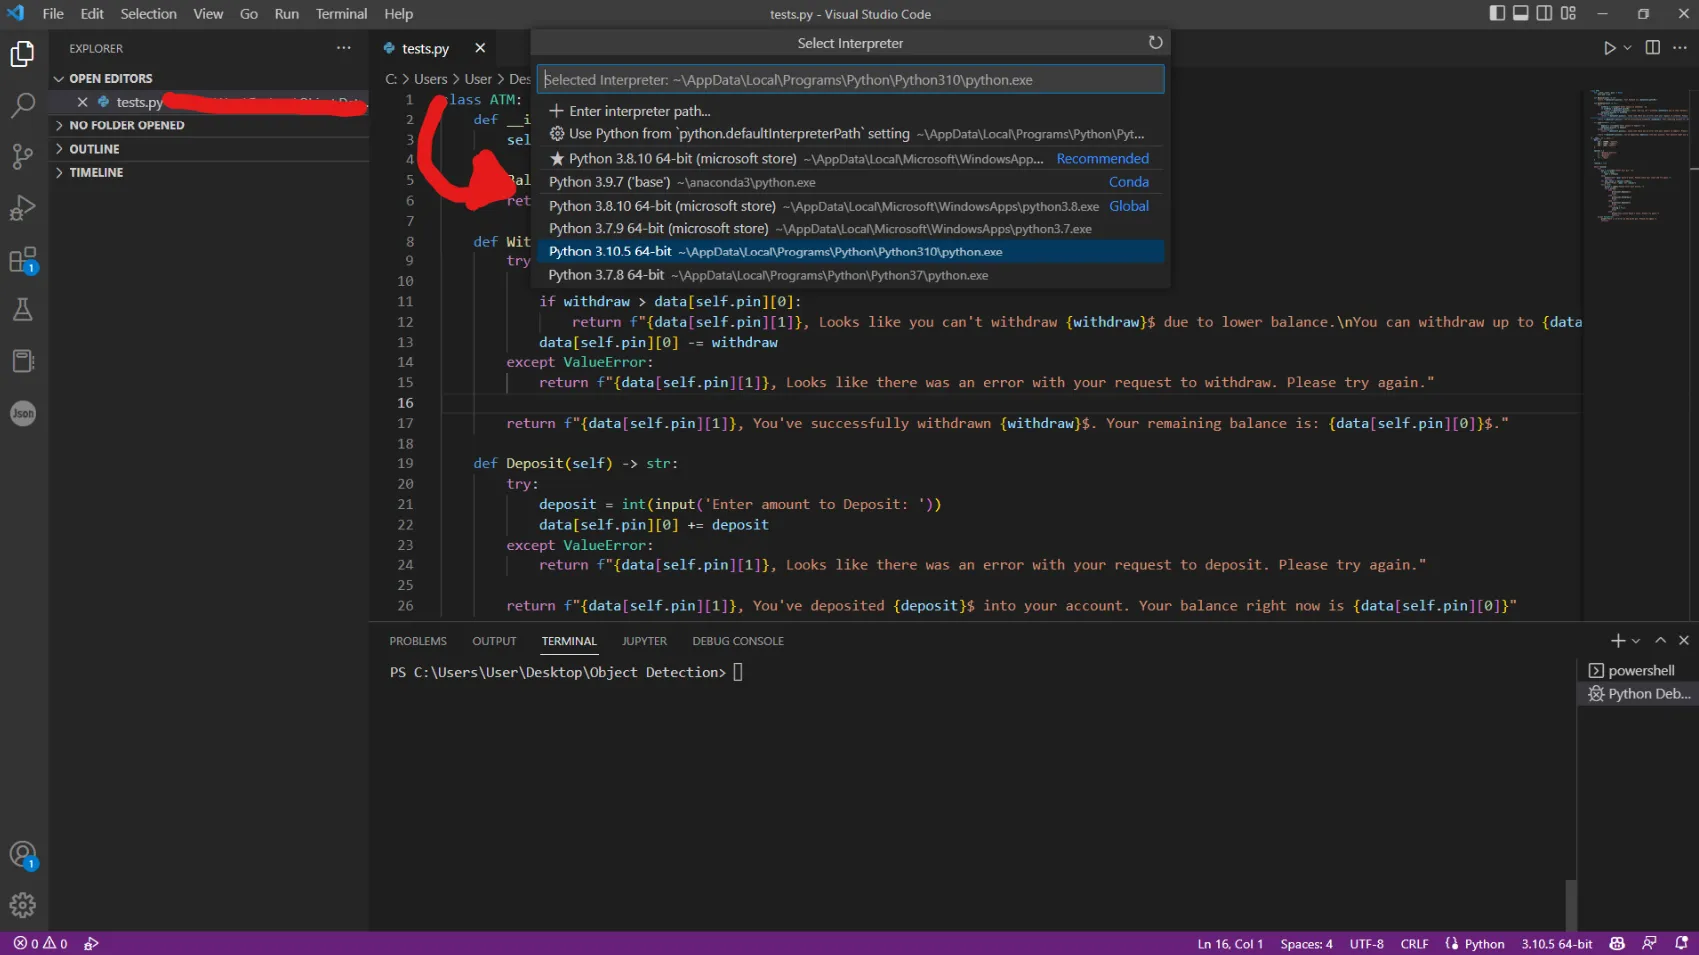Open the new terminal launch profile dropdown

[x=1636, y=641]
